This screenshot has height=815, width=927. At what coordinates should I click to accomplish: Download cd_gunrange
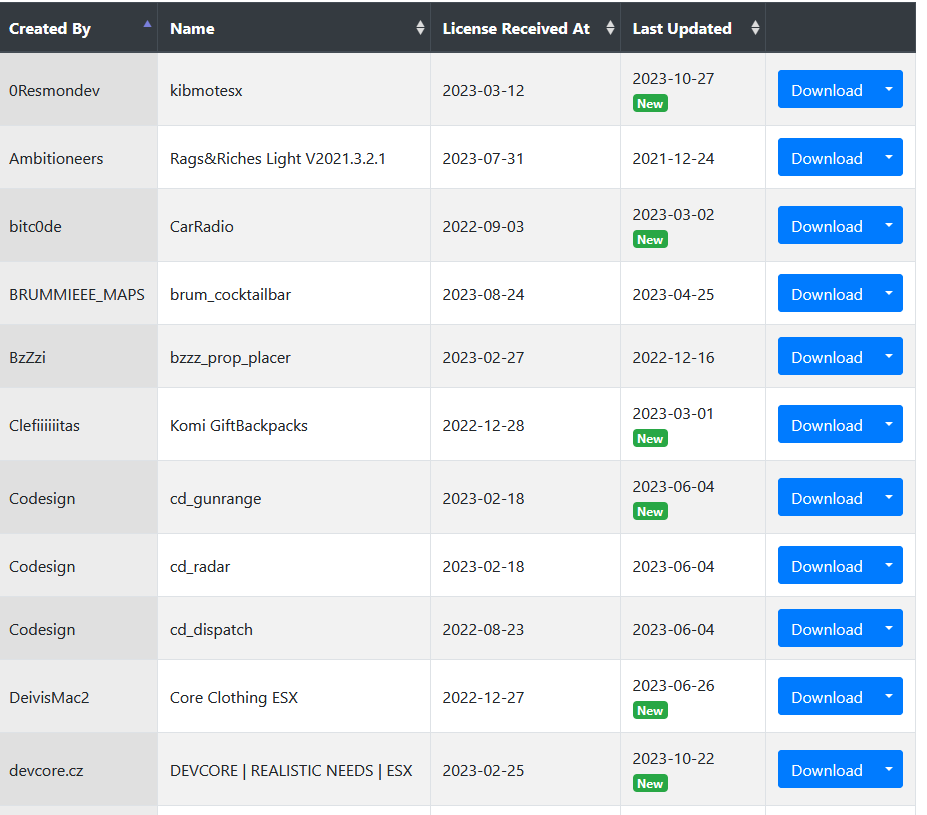coord(826,498)
